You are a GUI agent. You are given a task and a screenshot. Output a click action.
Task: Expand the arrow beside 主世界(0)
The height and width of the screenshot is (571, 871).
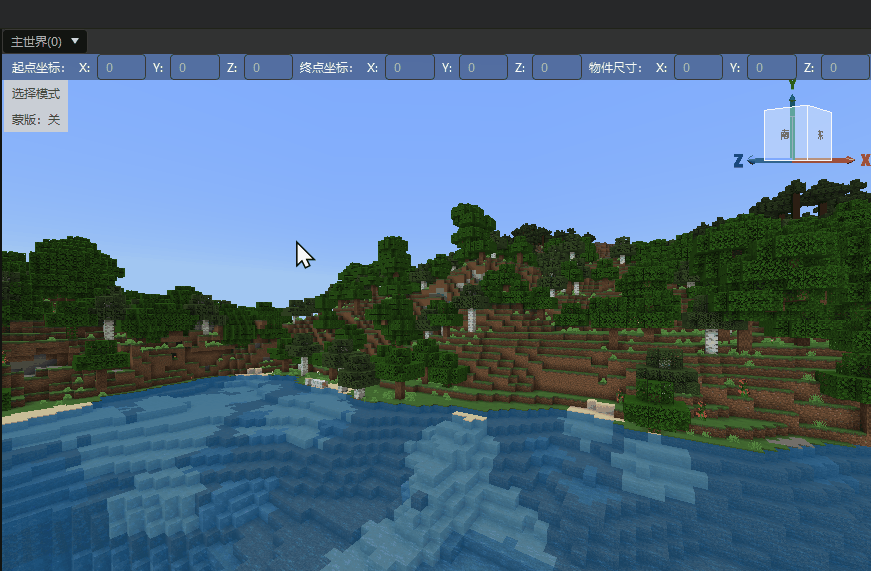(75, 41)
